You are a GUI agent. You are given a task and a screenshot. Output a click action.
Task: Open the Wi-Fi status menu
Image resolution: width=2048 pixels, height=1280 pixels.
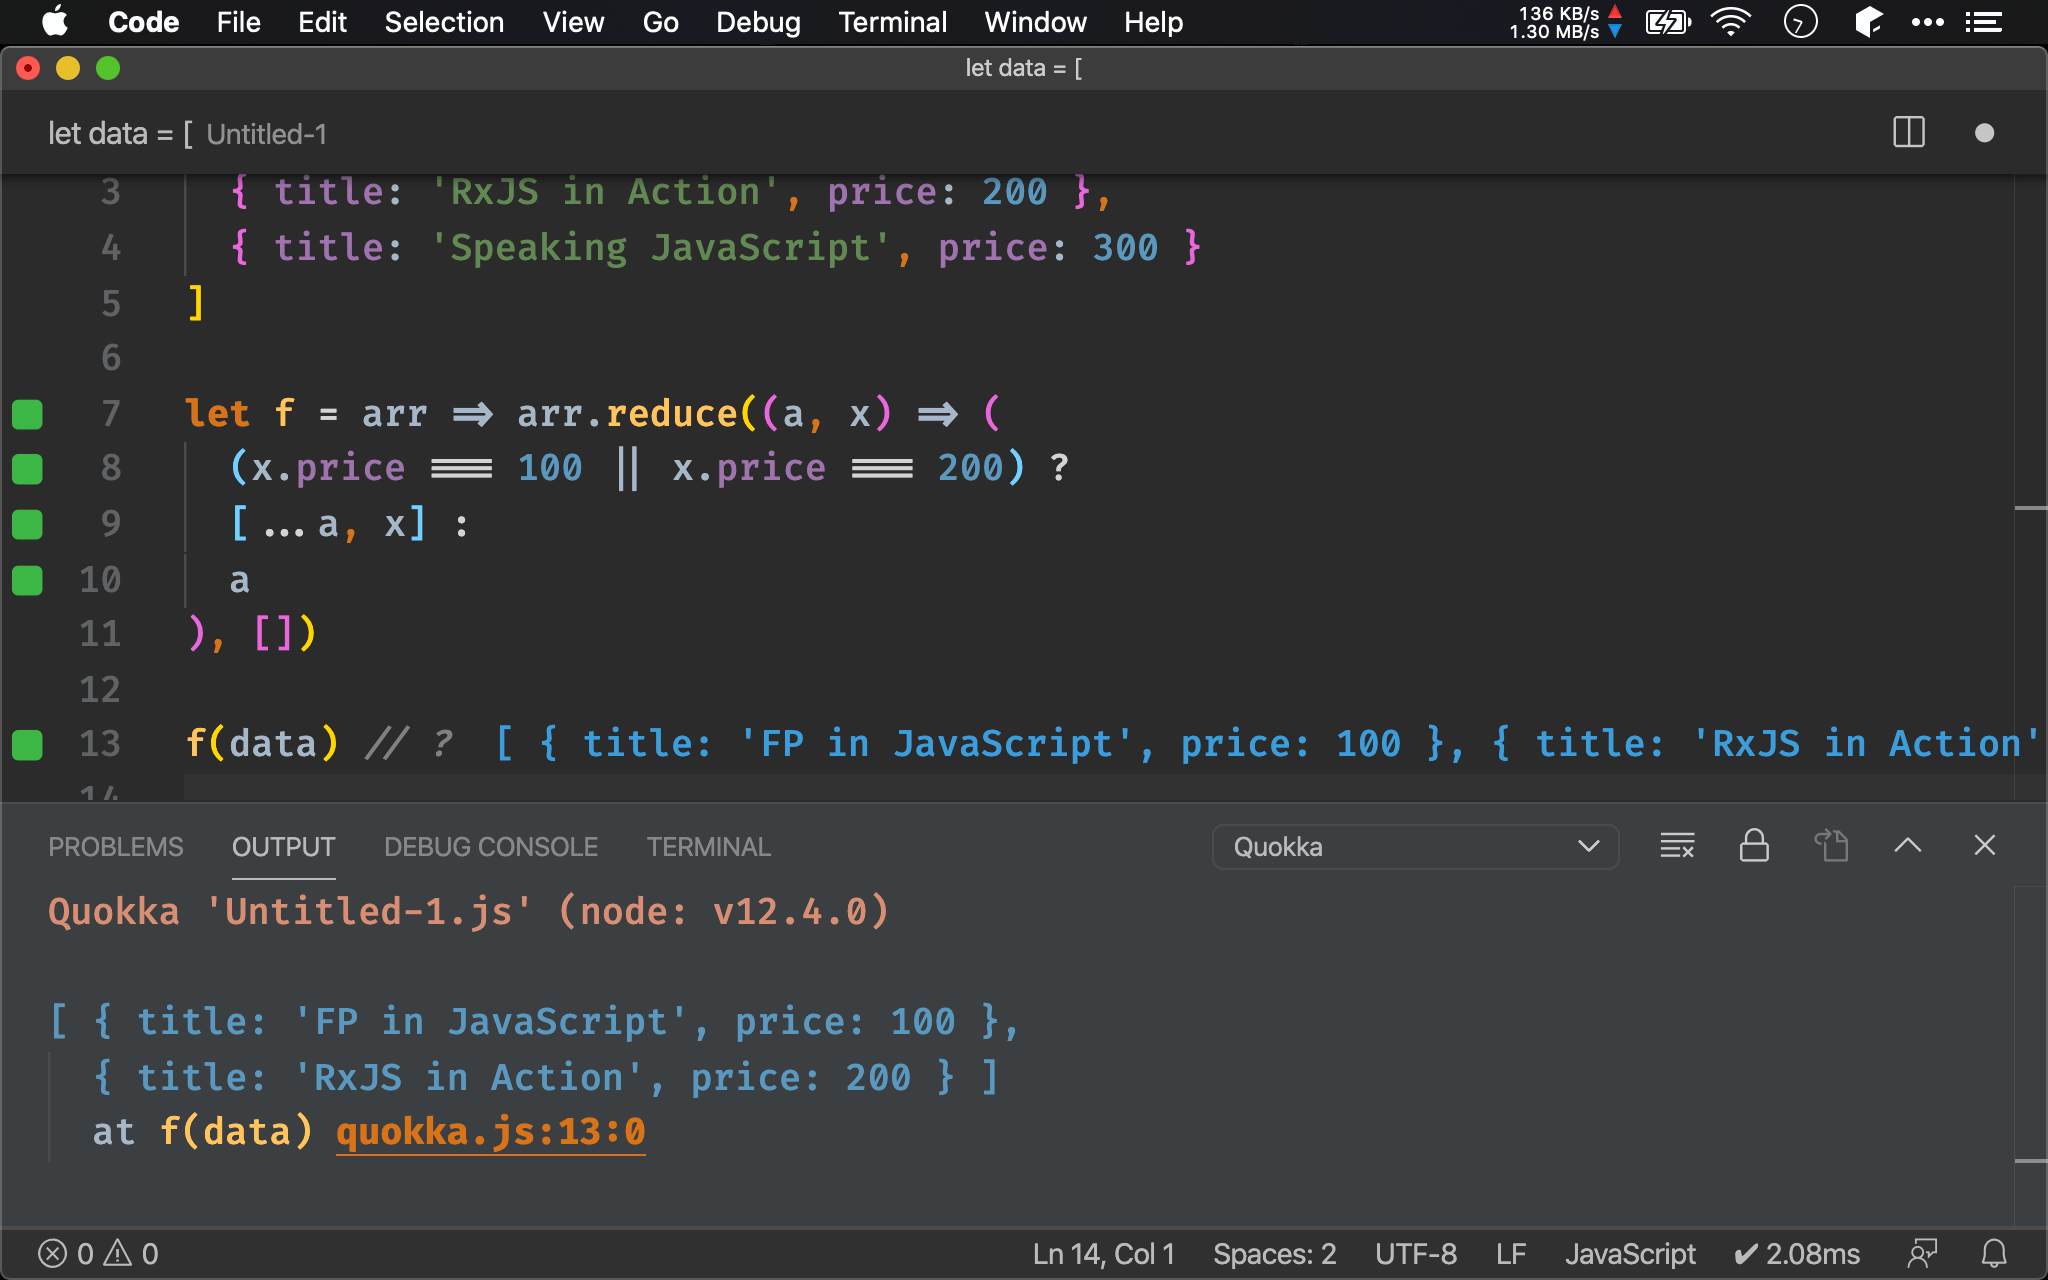tap(1731, 22)
